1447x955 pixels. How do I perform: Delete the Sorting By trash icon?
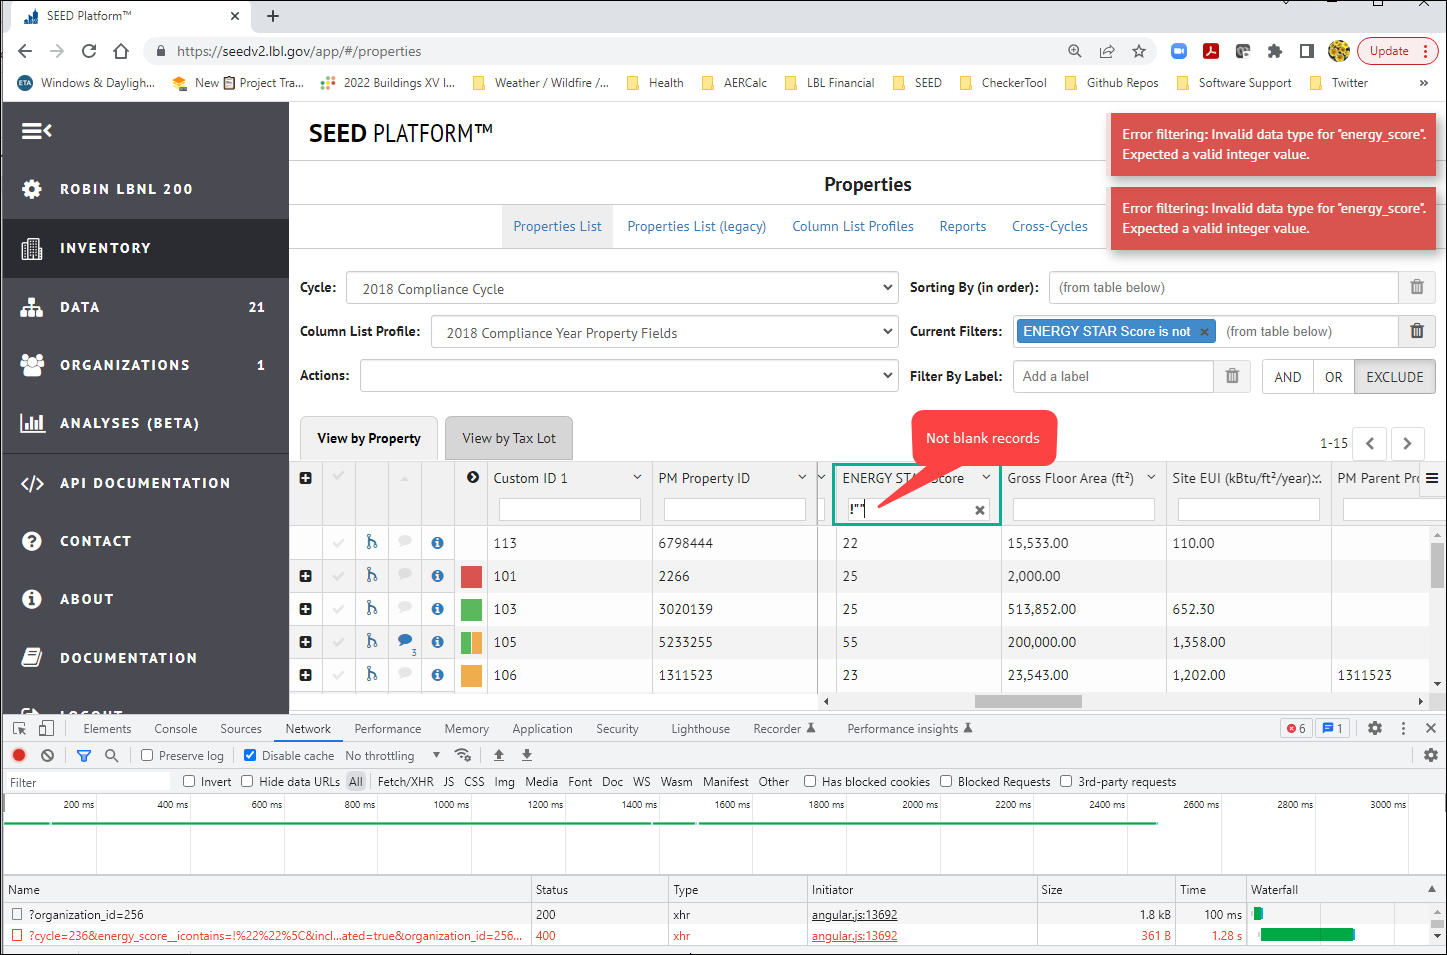click(1417, 287)
